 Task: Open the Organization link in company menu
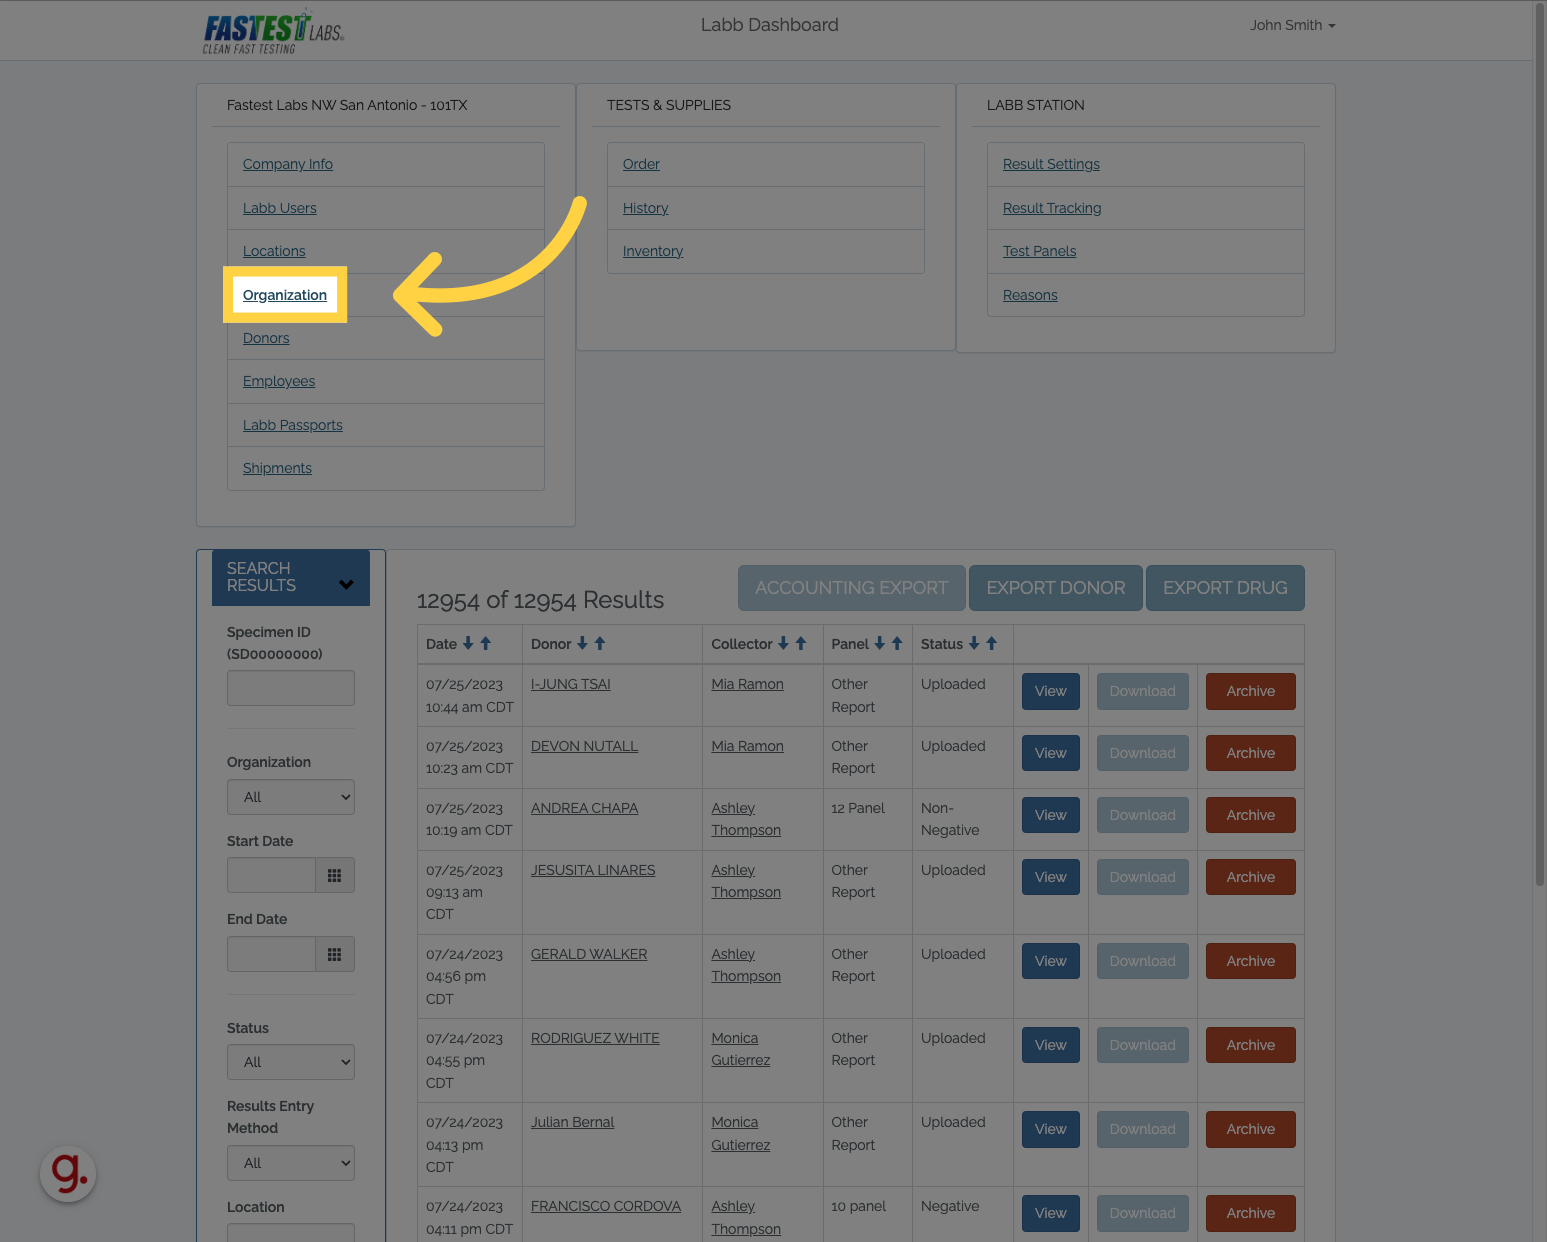(285, 295)
